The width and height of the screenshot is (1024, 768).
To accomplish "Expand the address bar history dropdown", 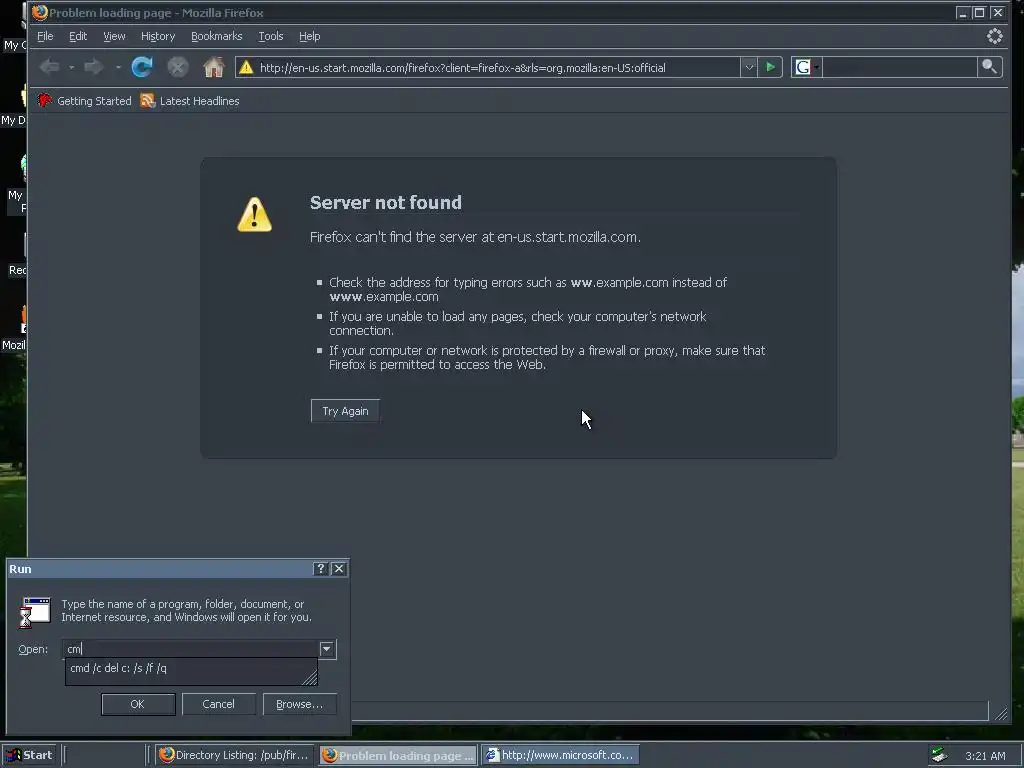I will [749, 67].
